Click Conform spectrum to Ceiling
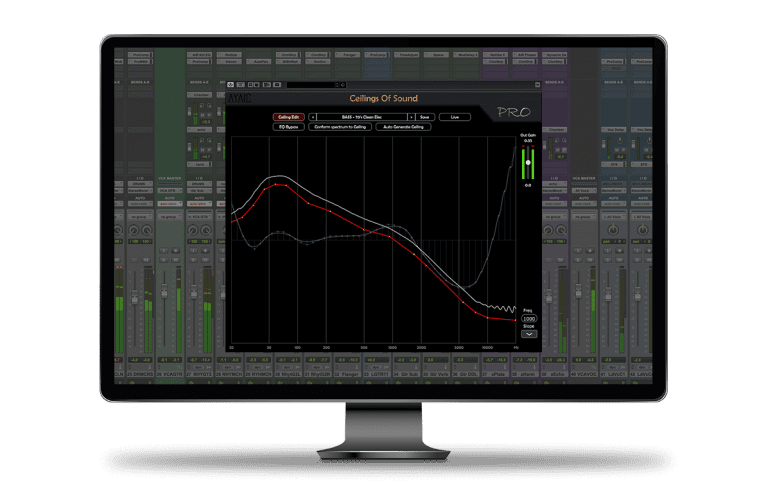The width and height of the screenshot is (768, 487). point(340,127)
